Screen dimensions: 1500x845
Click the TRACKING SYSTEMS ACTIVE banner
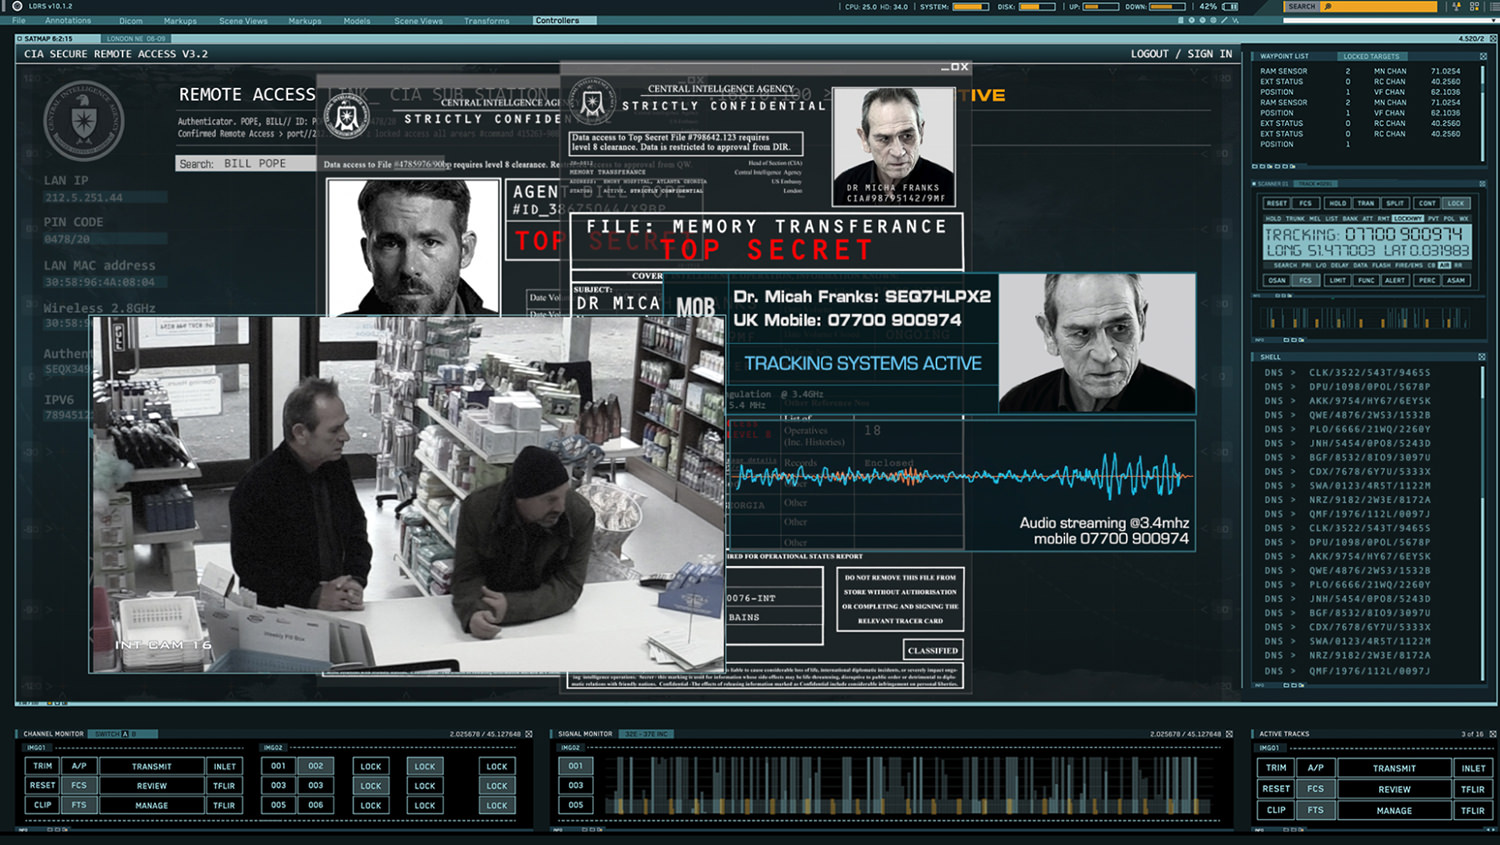tap(862, 363)
